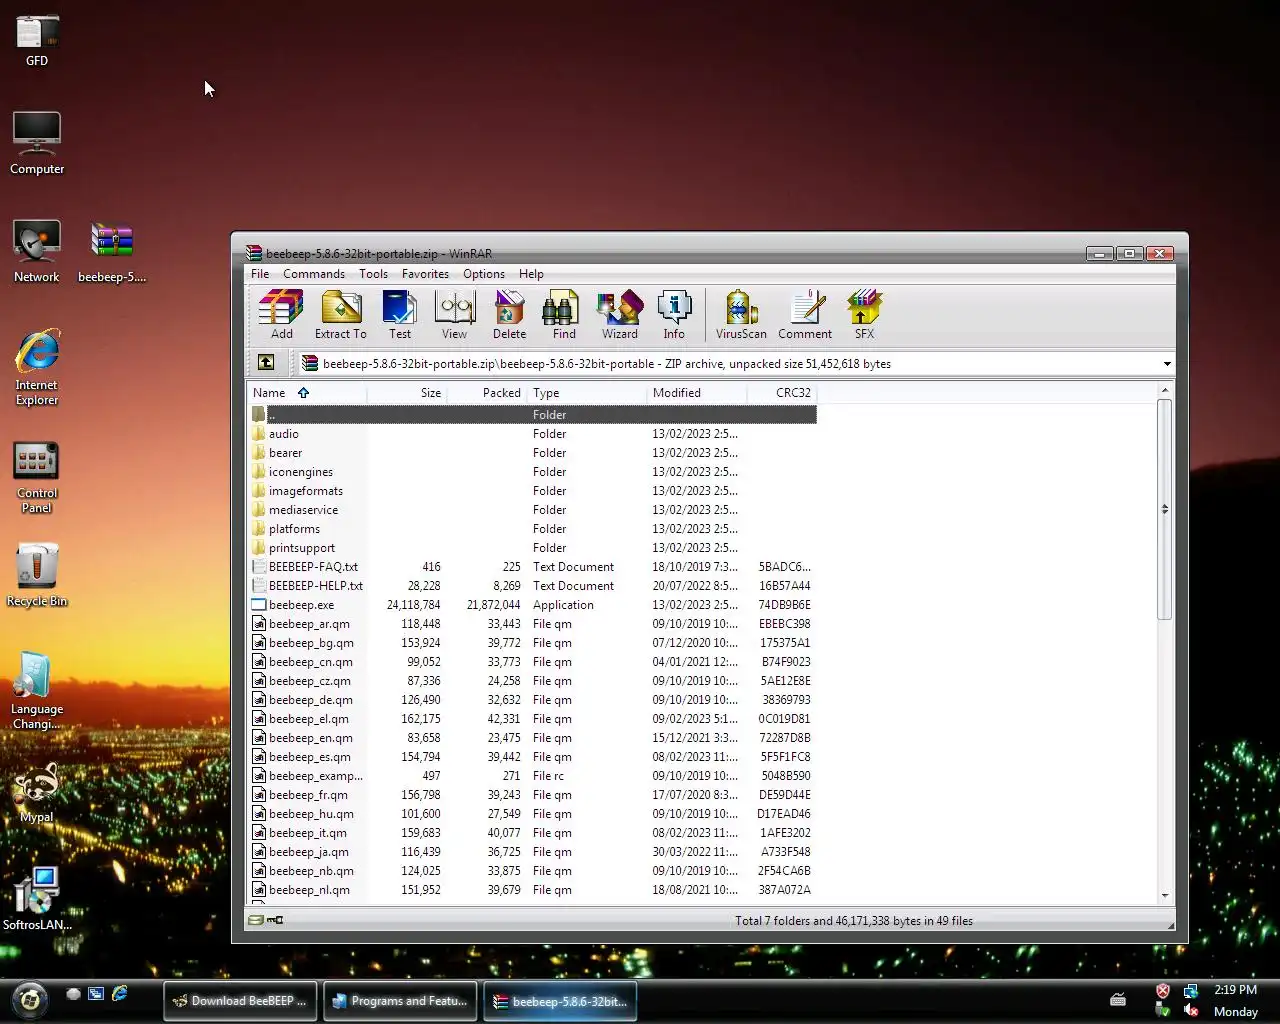Screen dimensions: 1280x1024
Task: Open the Commands menu
Action: point(314,273)
